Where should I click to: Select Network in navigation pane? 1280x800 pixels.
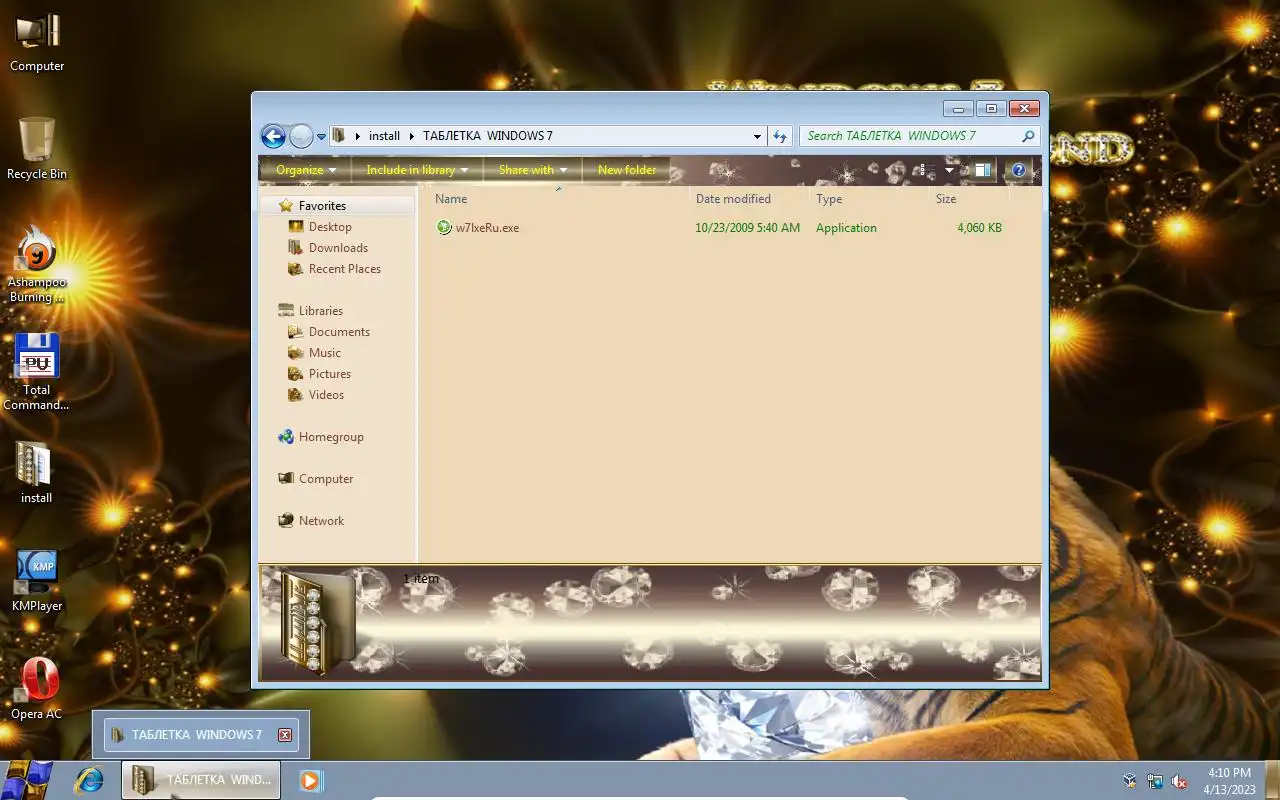(x=321, y=521)
